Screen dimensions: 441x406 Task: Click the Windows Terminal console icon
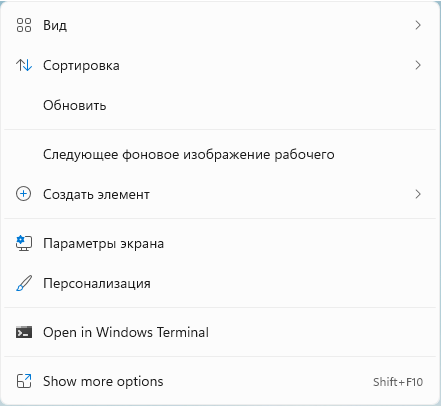tap(24, 332)
